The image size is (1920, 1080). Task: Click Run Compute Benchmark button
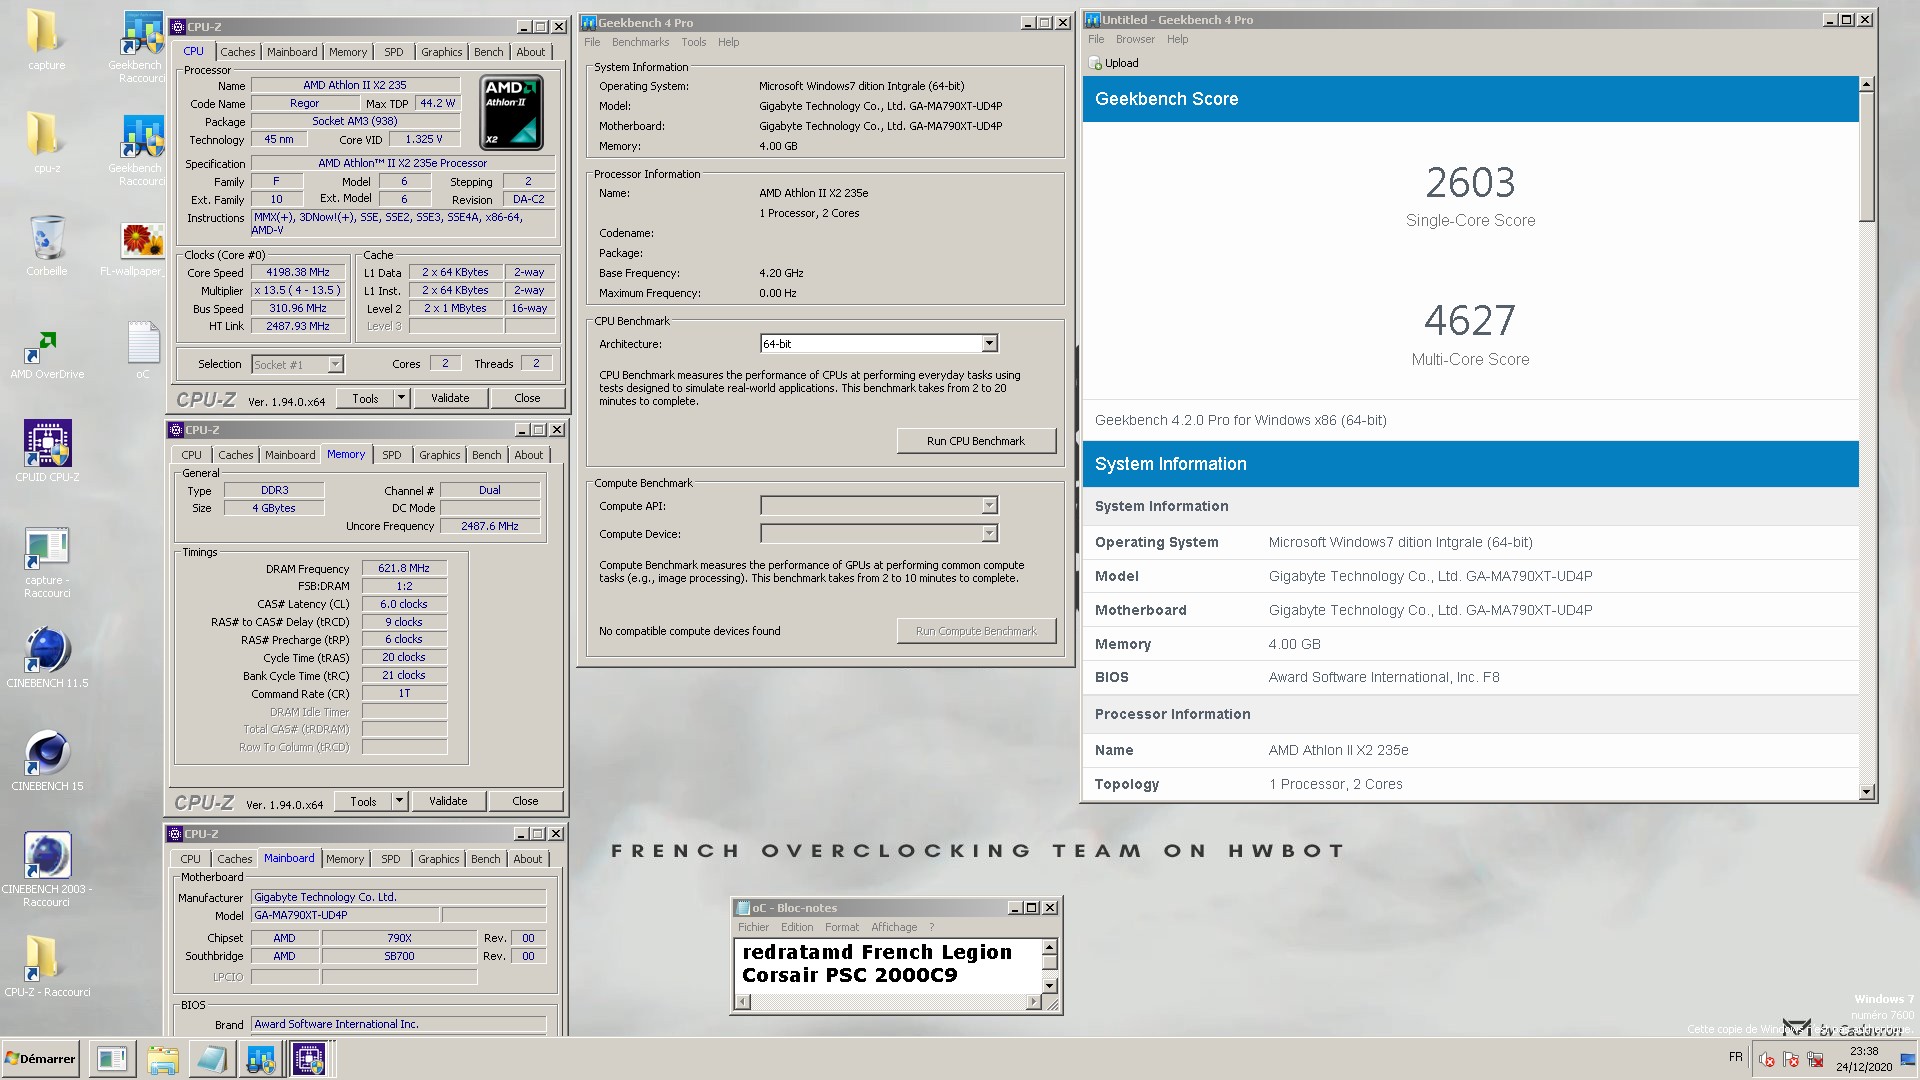point(976,631)
